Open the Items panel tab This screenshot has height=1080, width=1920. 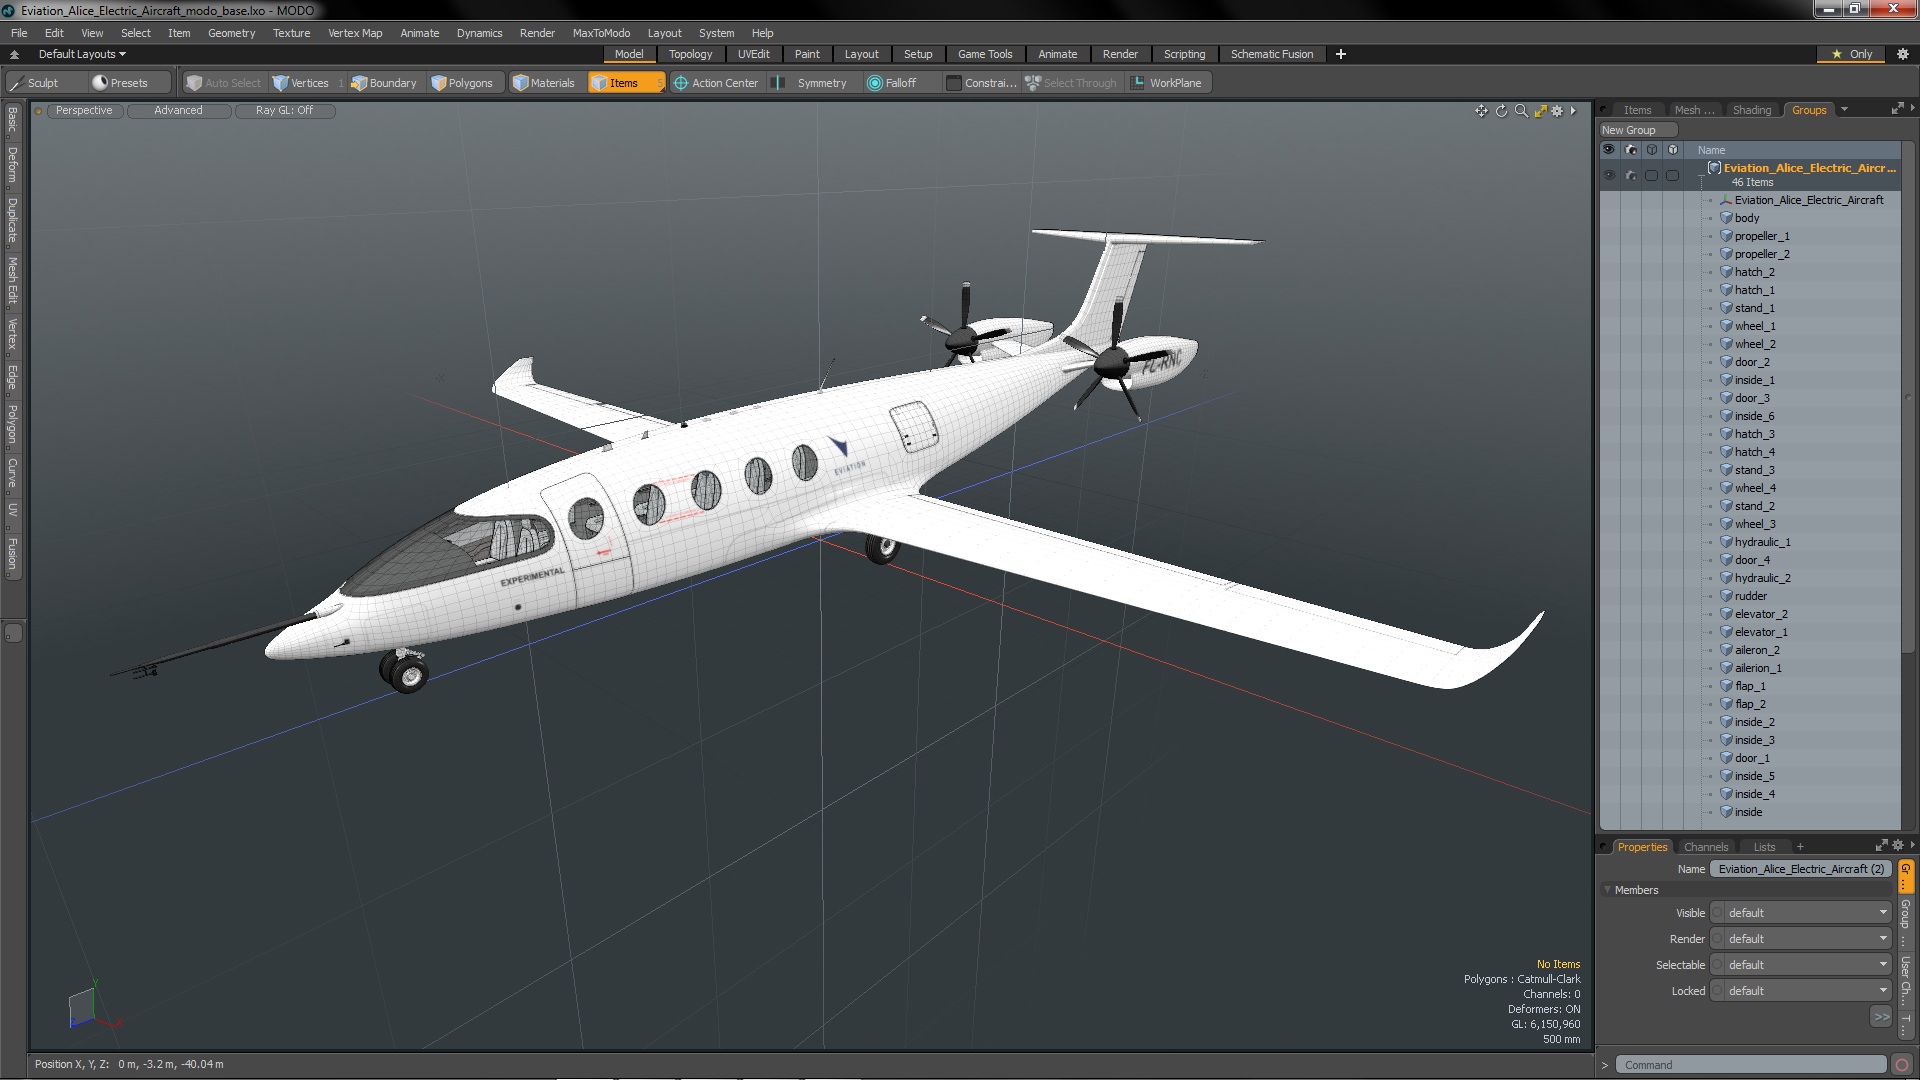click(x=1637, y=110)
